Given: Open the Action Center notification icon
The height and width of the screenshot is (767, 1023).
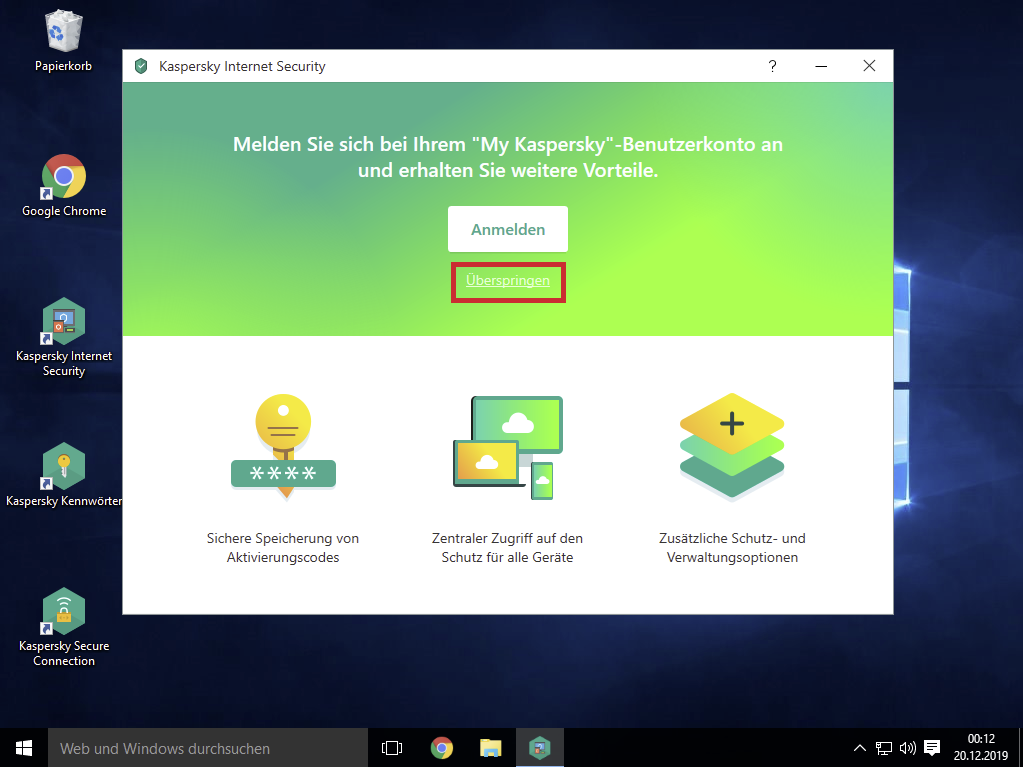Looking at the screenshot, I should point(932,748).
